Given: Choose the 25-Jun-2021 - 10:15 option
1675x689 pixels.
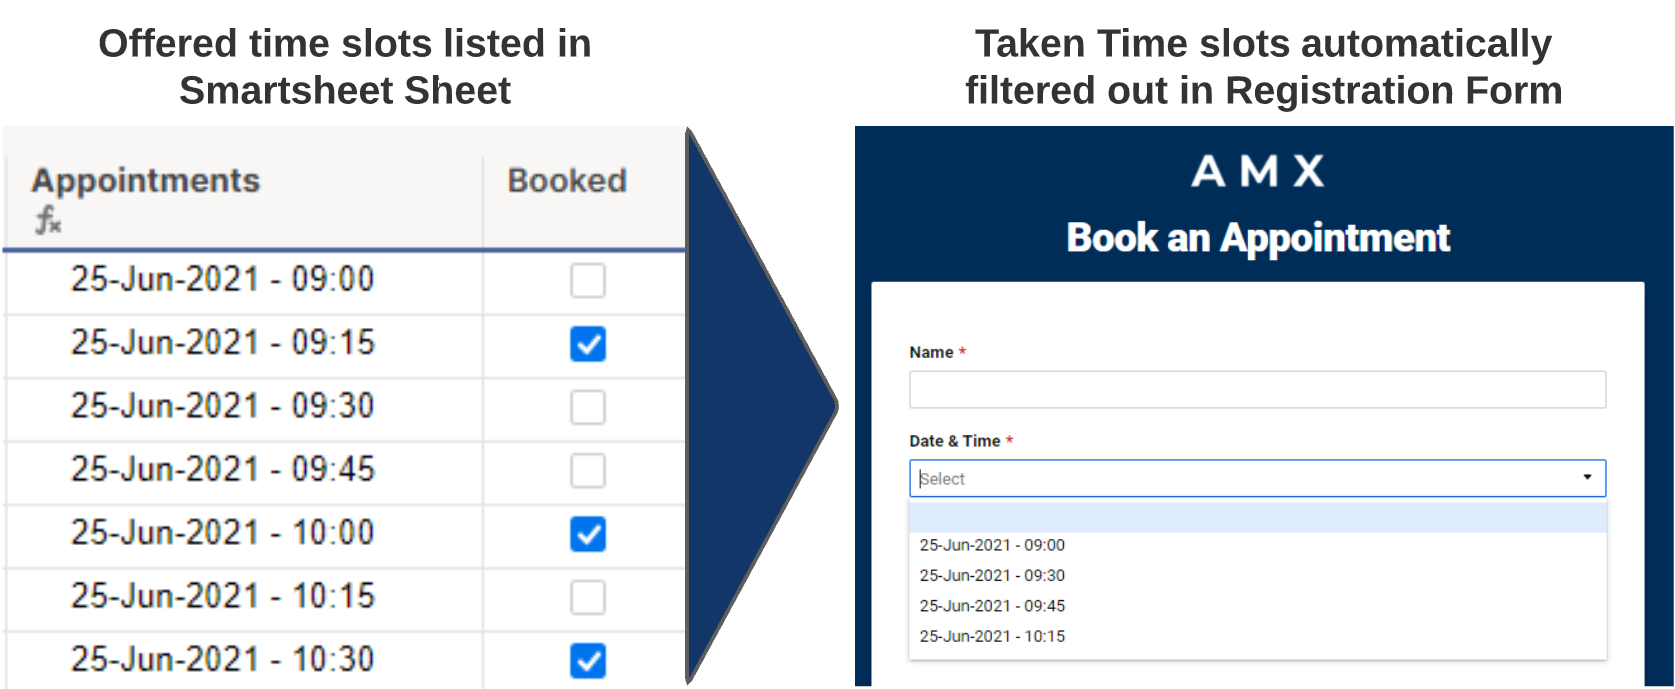Looking at the screenshot, I should [992, 636].
